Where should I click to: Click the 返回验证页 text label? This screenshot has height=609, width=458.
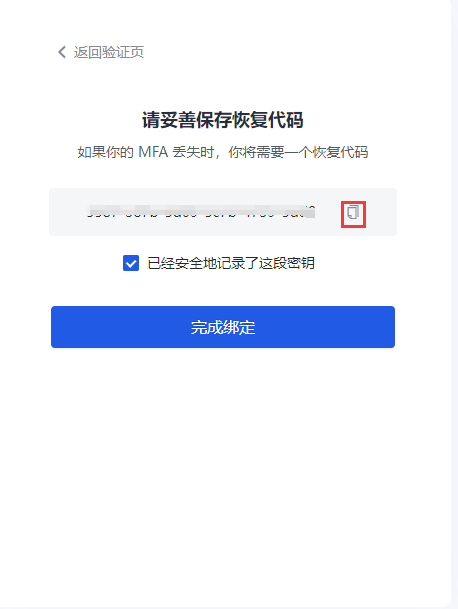point(109,52)
